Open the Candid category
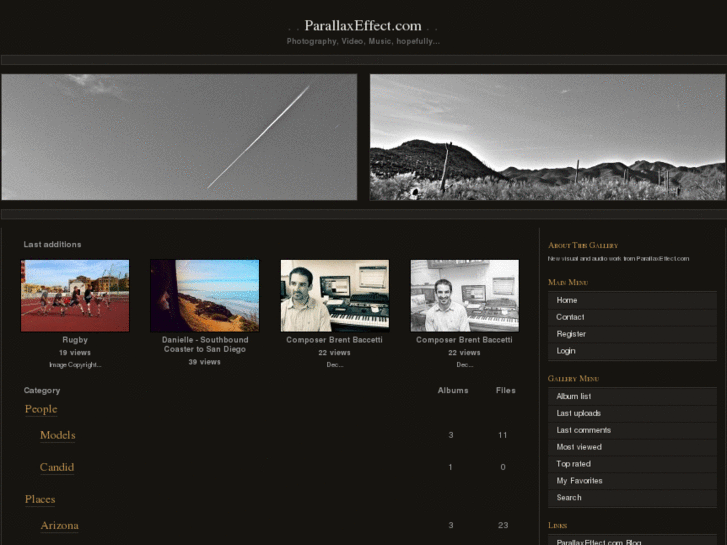The image size is (727, 545). [x=57, y=467]
